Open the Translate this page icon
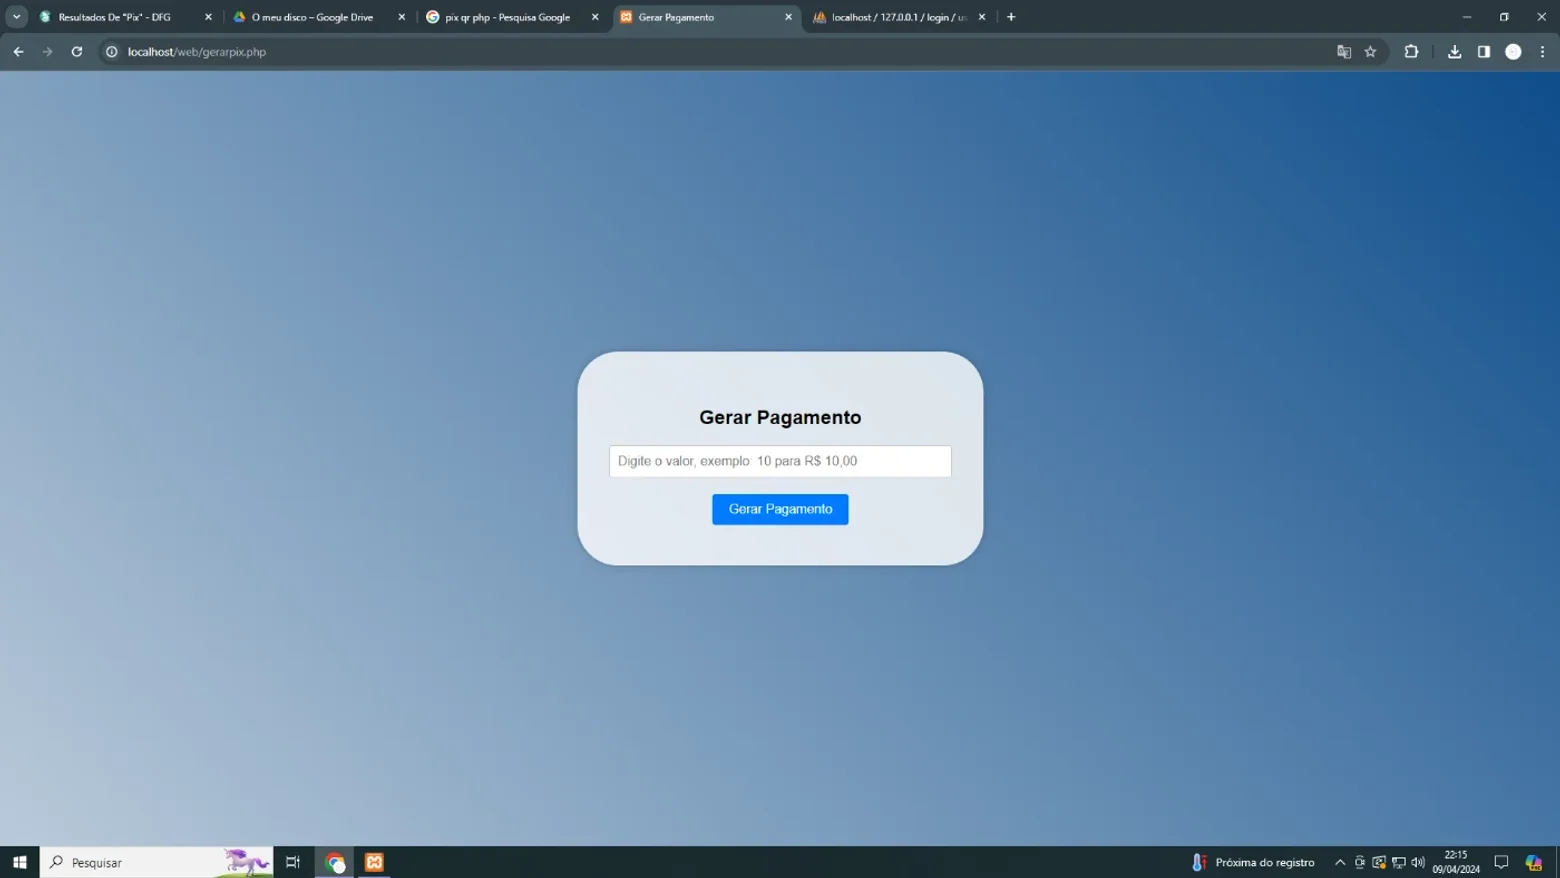This screenshot has height=878, width=1560. (1344, 52)
